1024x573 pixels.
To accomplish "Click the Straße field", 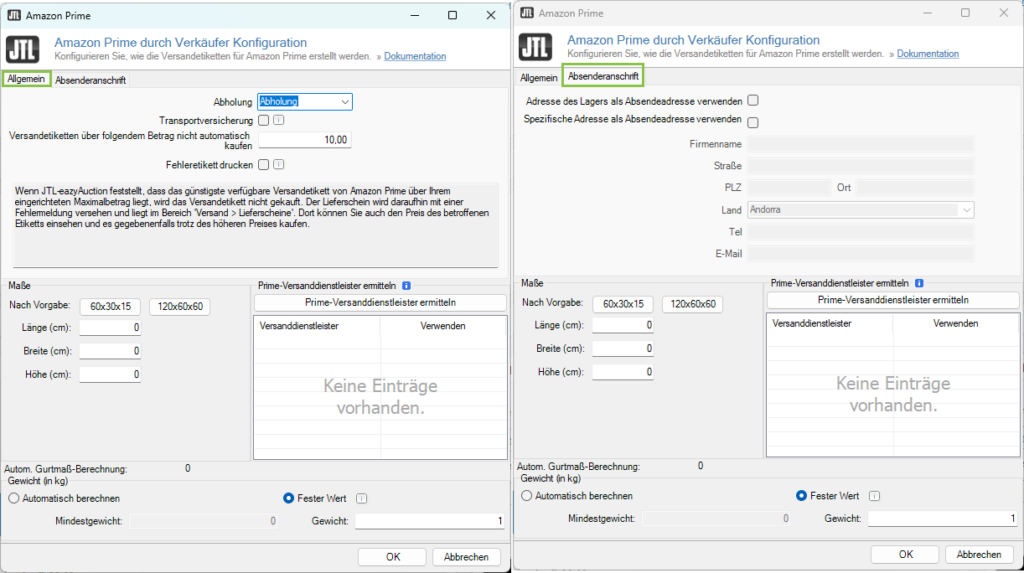I will coord(861,166).
